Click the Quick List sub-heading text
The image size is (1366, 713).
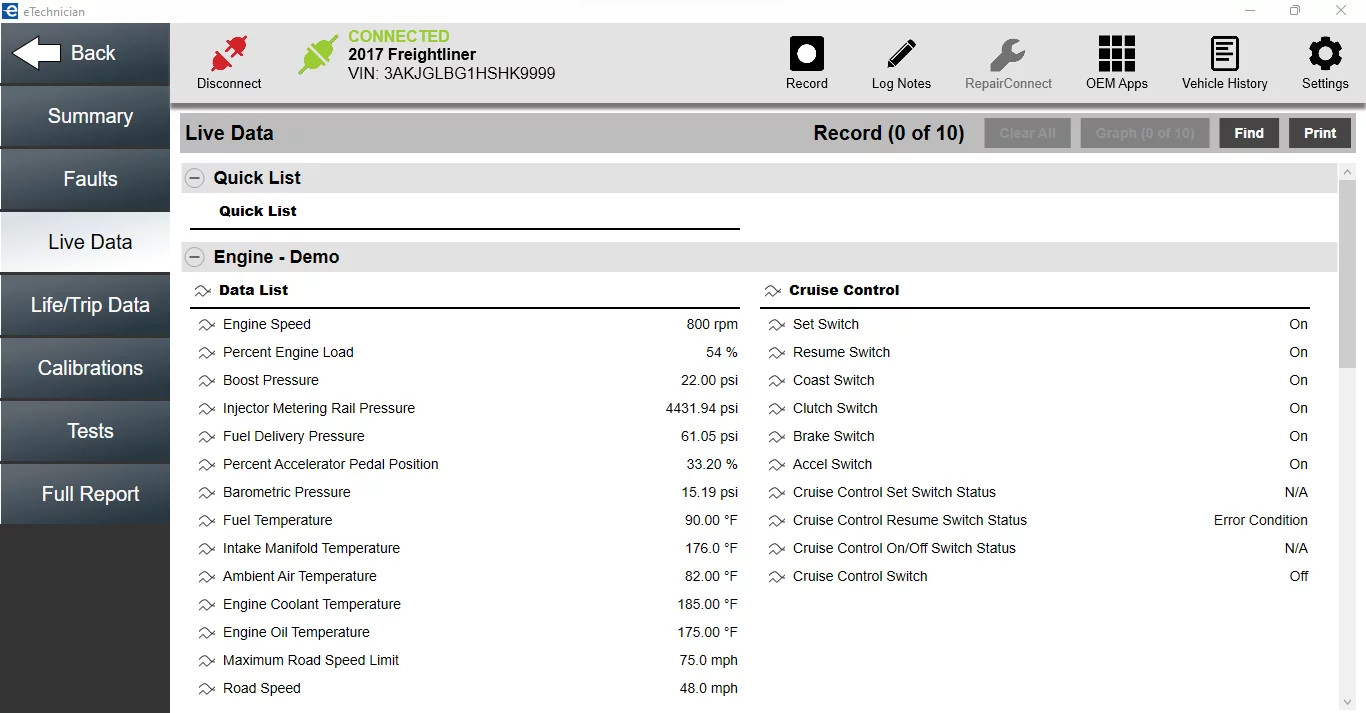[x=258, y=211]
